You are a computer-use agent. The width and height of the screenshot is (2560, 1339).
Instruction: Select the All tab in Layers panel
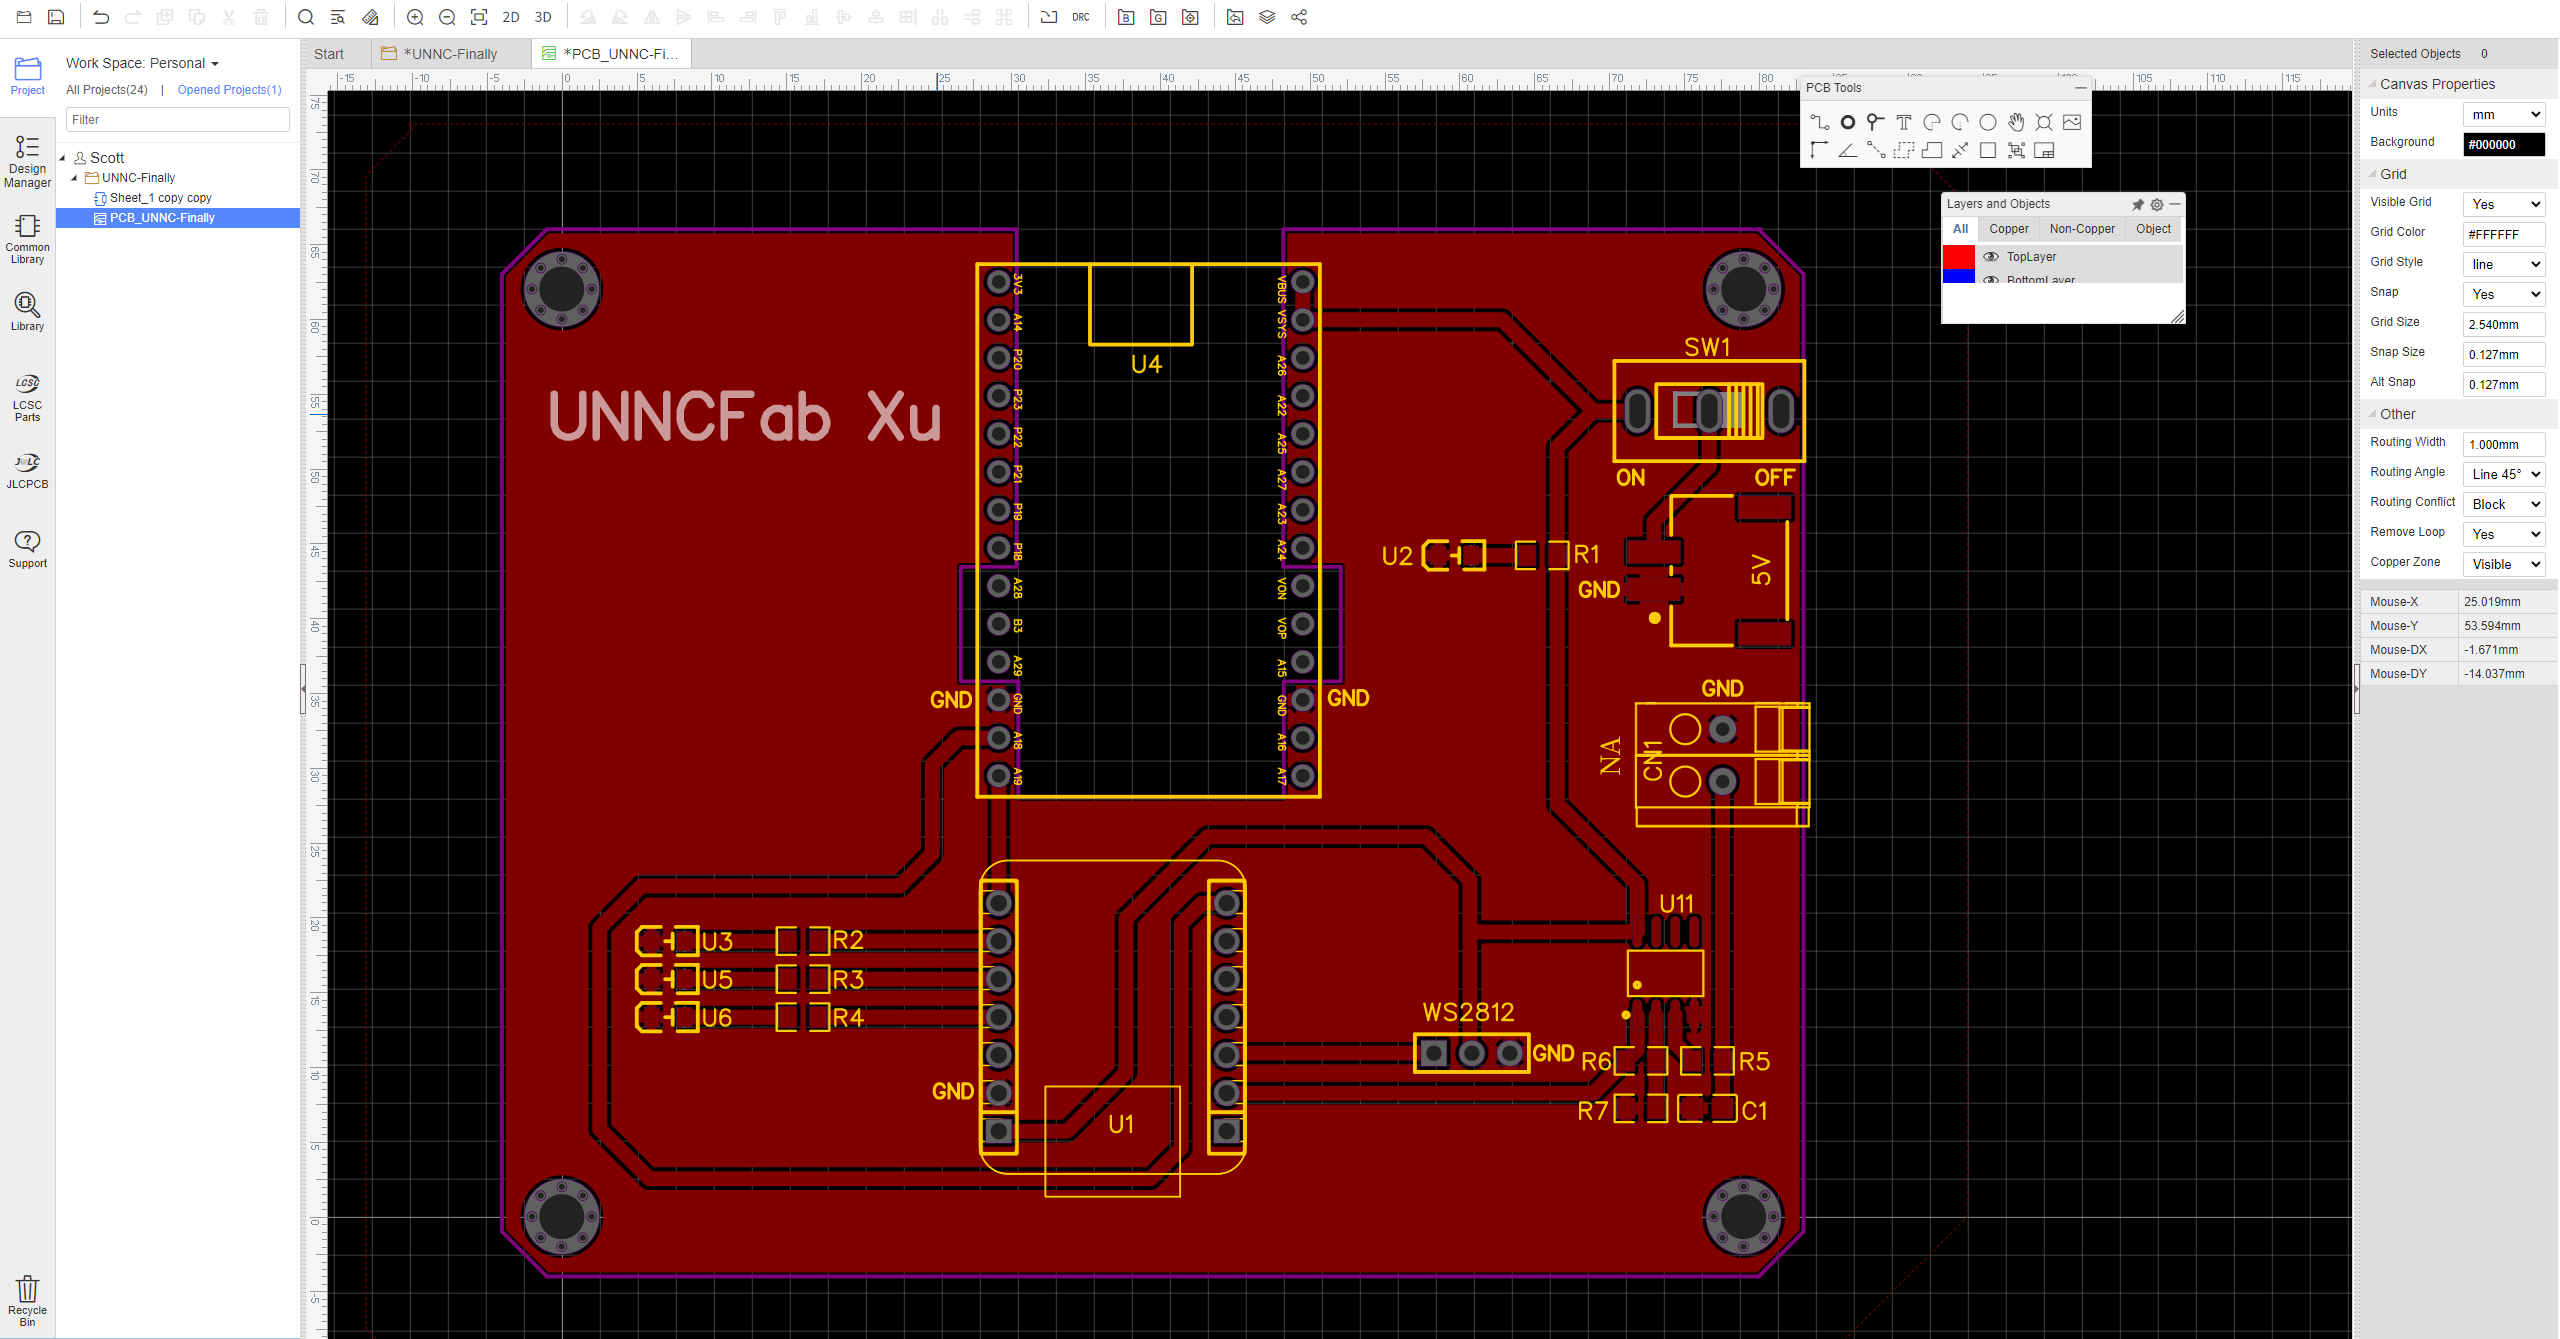click(1960, 229)
